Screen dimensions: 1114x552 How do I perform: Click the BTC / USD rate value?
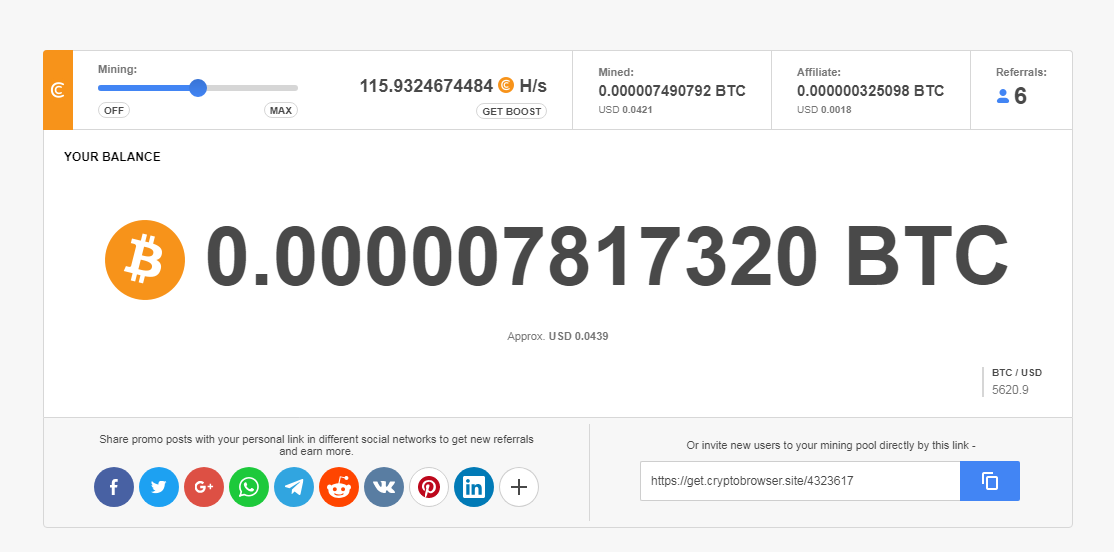coord(1010,390)
